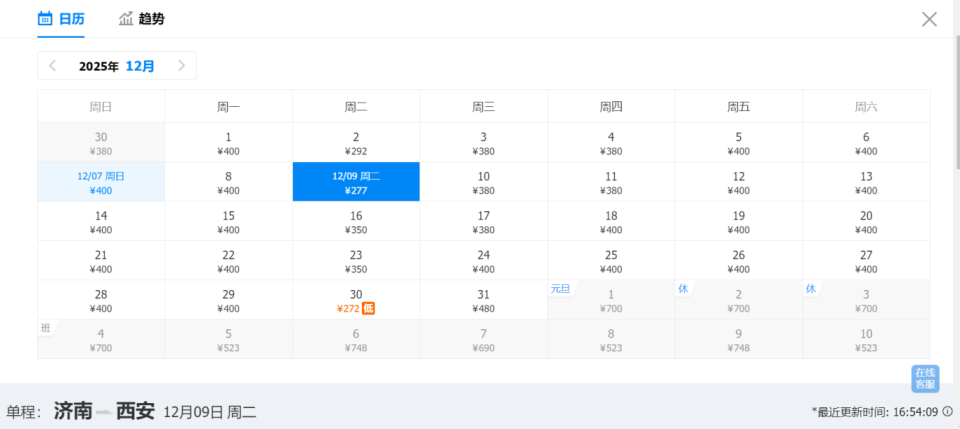Select December 22 priced ¥400
The height and width of the screenshot is (429, 960).
point(228,261)
